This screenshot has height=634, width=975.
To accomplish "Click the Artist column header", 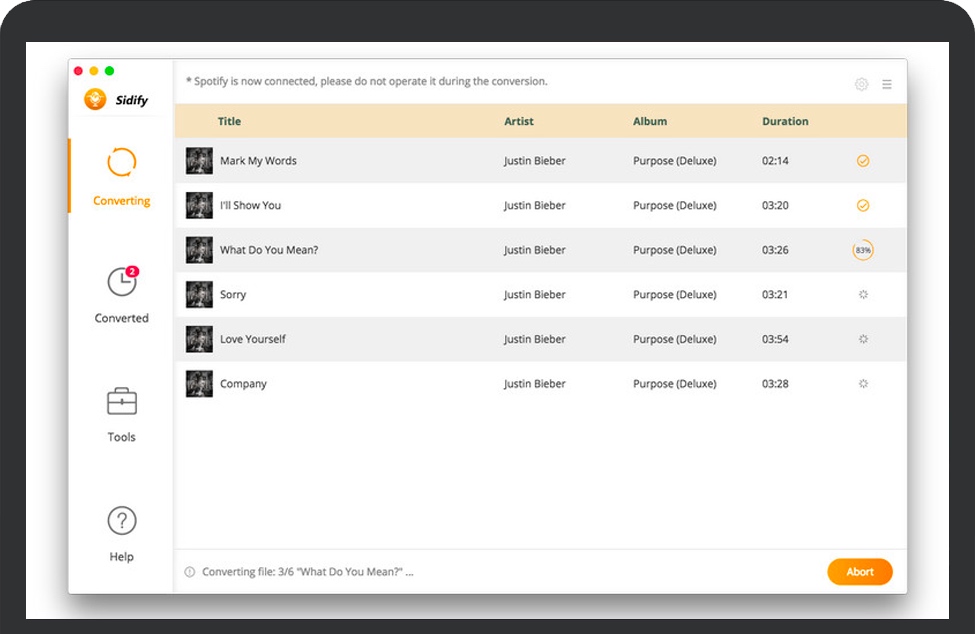I will coord(518,121).
